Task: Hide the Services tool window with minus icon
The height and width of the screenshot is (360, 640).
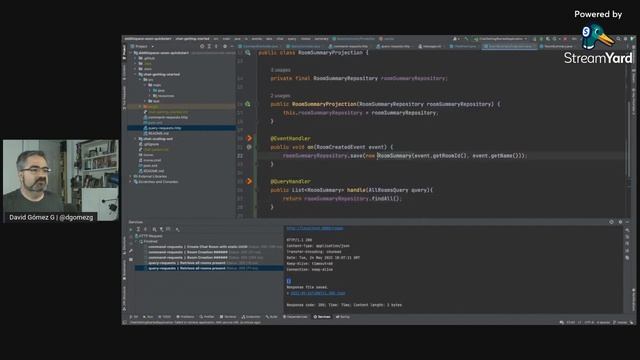Action: pos(627,222)
